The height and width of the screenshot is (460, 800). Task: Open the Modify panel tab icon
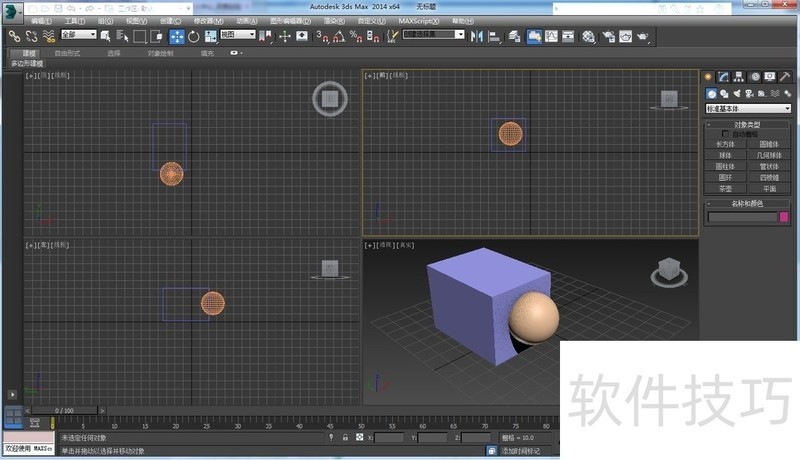(x=724, y=76)
